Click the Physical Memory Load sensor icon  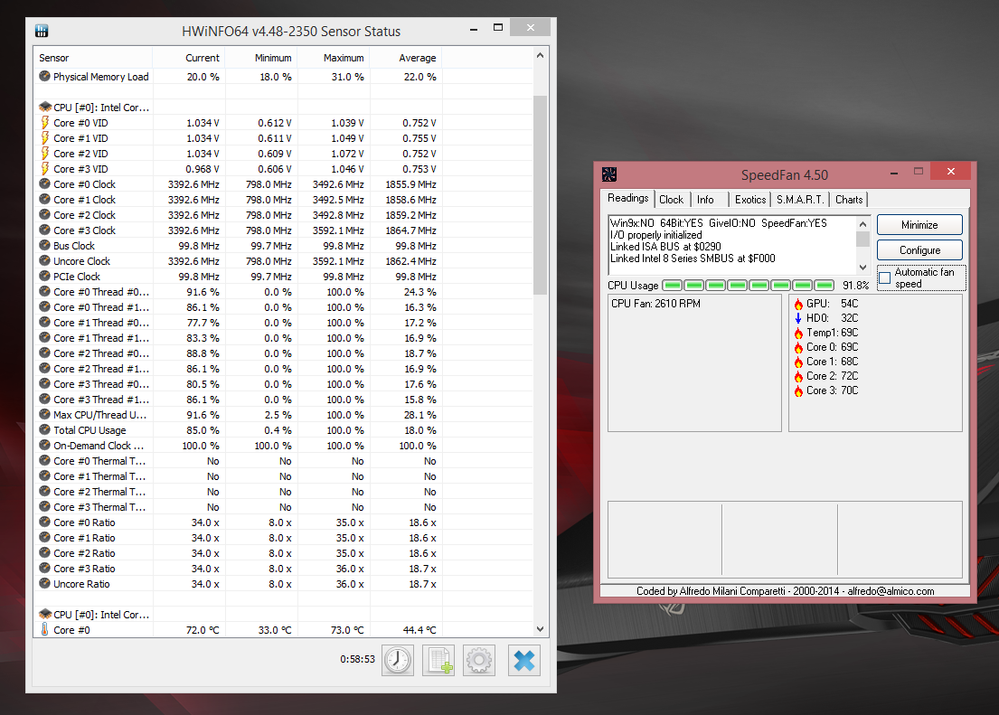point(45,76)
